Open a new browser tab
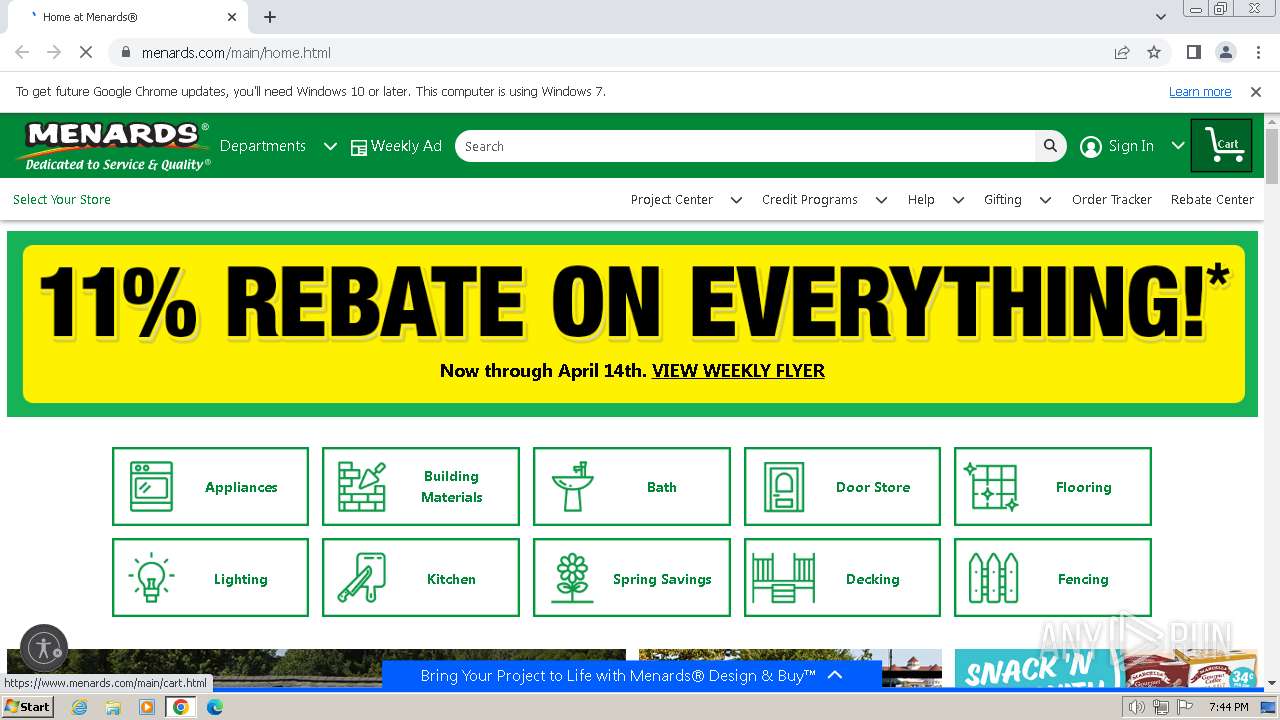Screen dimensions: 1280x720 click(x=270, y=17)
